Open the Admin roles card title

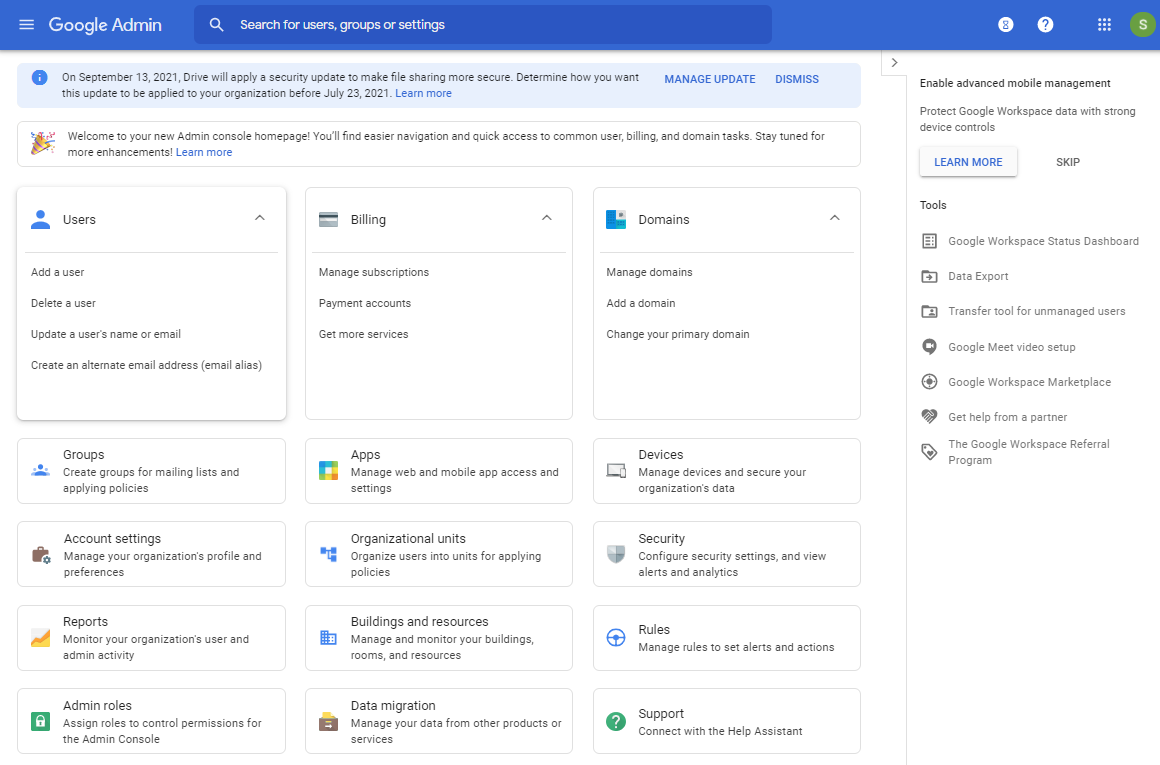coord(97,706)
